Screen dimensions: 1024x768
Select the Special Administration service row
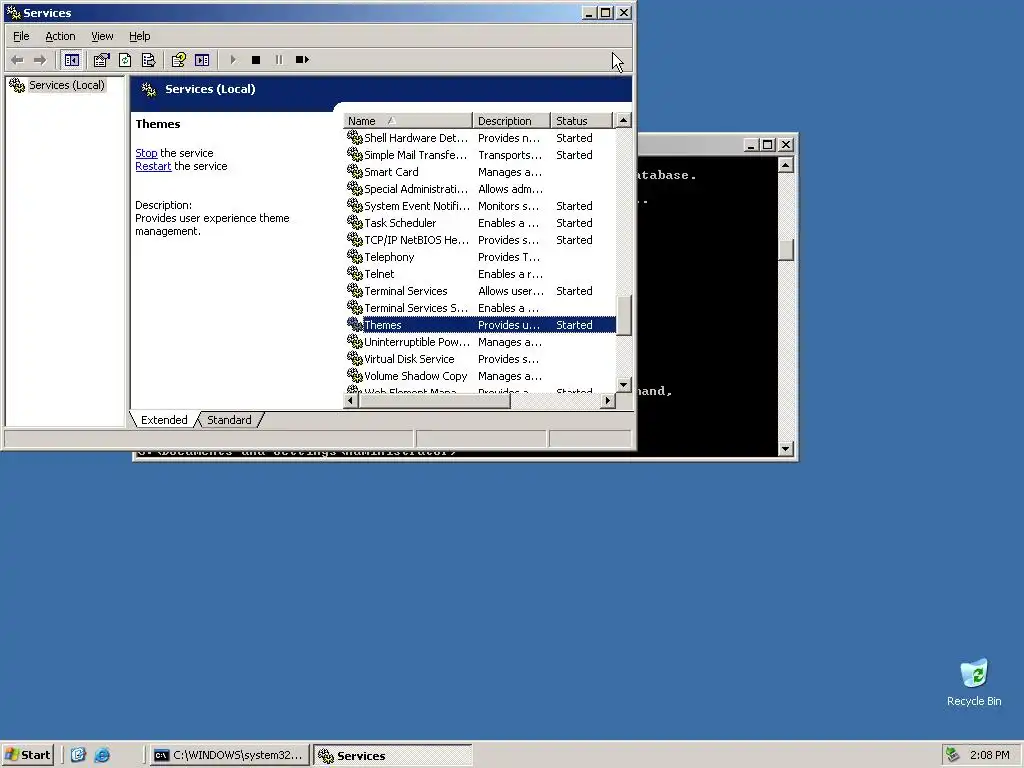click(480, 189)
